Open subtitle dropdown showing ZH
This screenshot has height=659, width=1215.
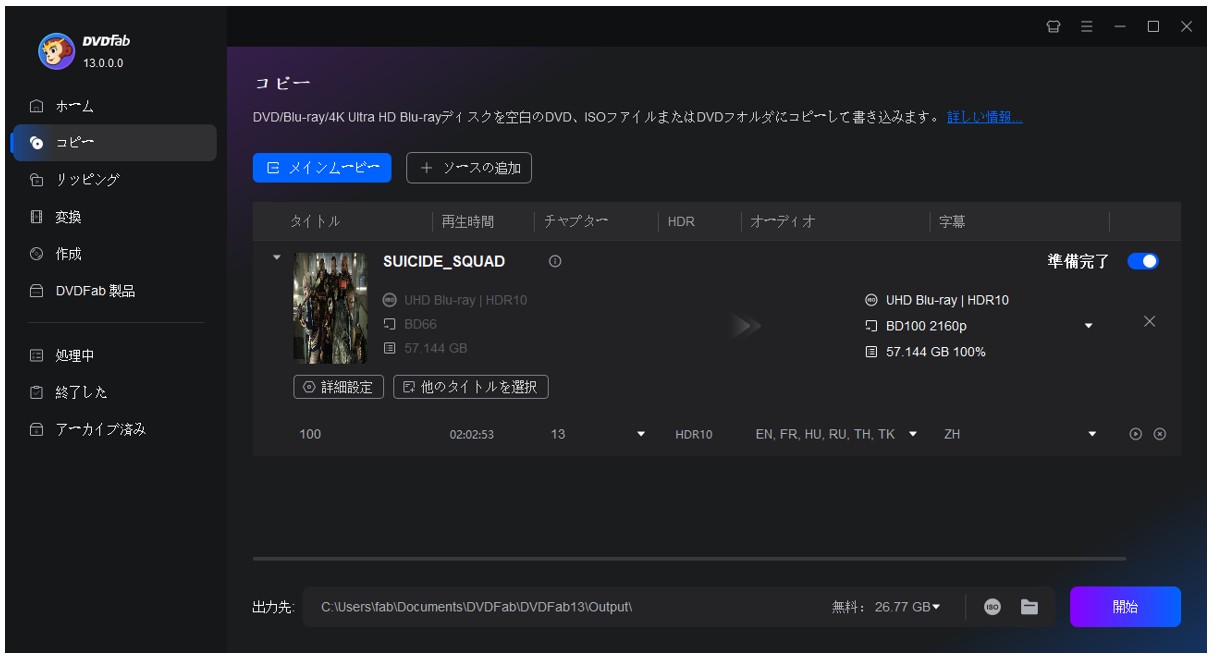(1092, 434)
